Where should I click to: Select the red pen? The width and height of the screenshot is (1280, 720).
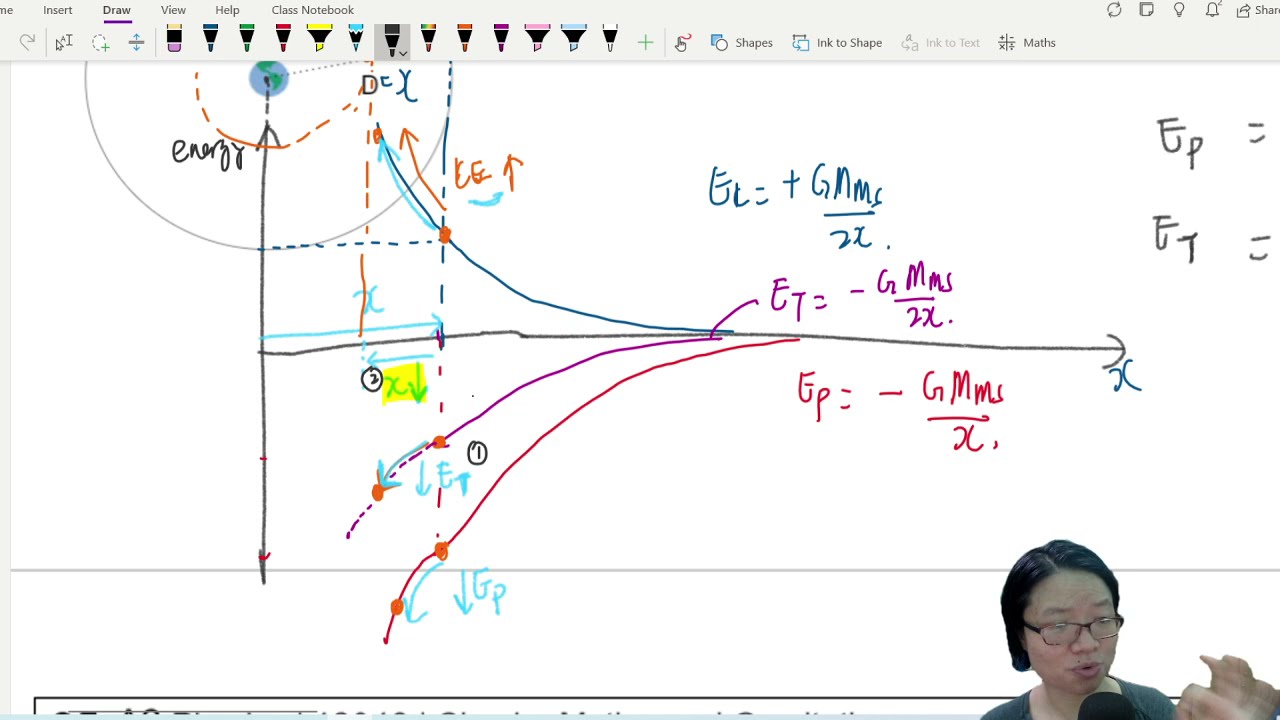pos(283,41)
